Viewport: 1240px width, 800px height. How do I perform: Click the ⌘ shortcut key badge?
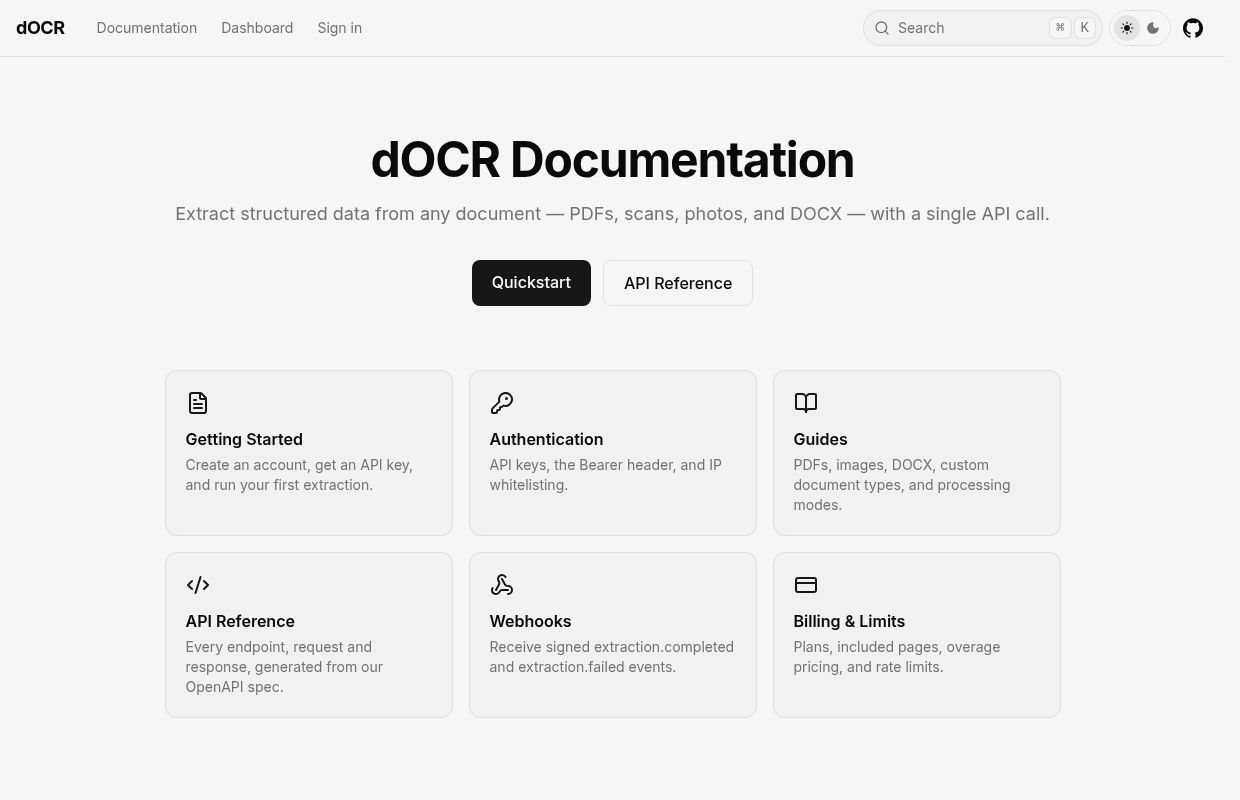(1060, 28)
